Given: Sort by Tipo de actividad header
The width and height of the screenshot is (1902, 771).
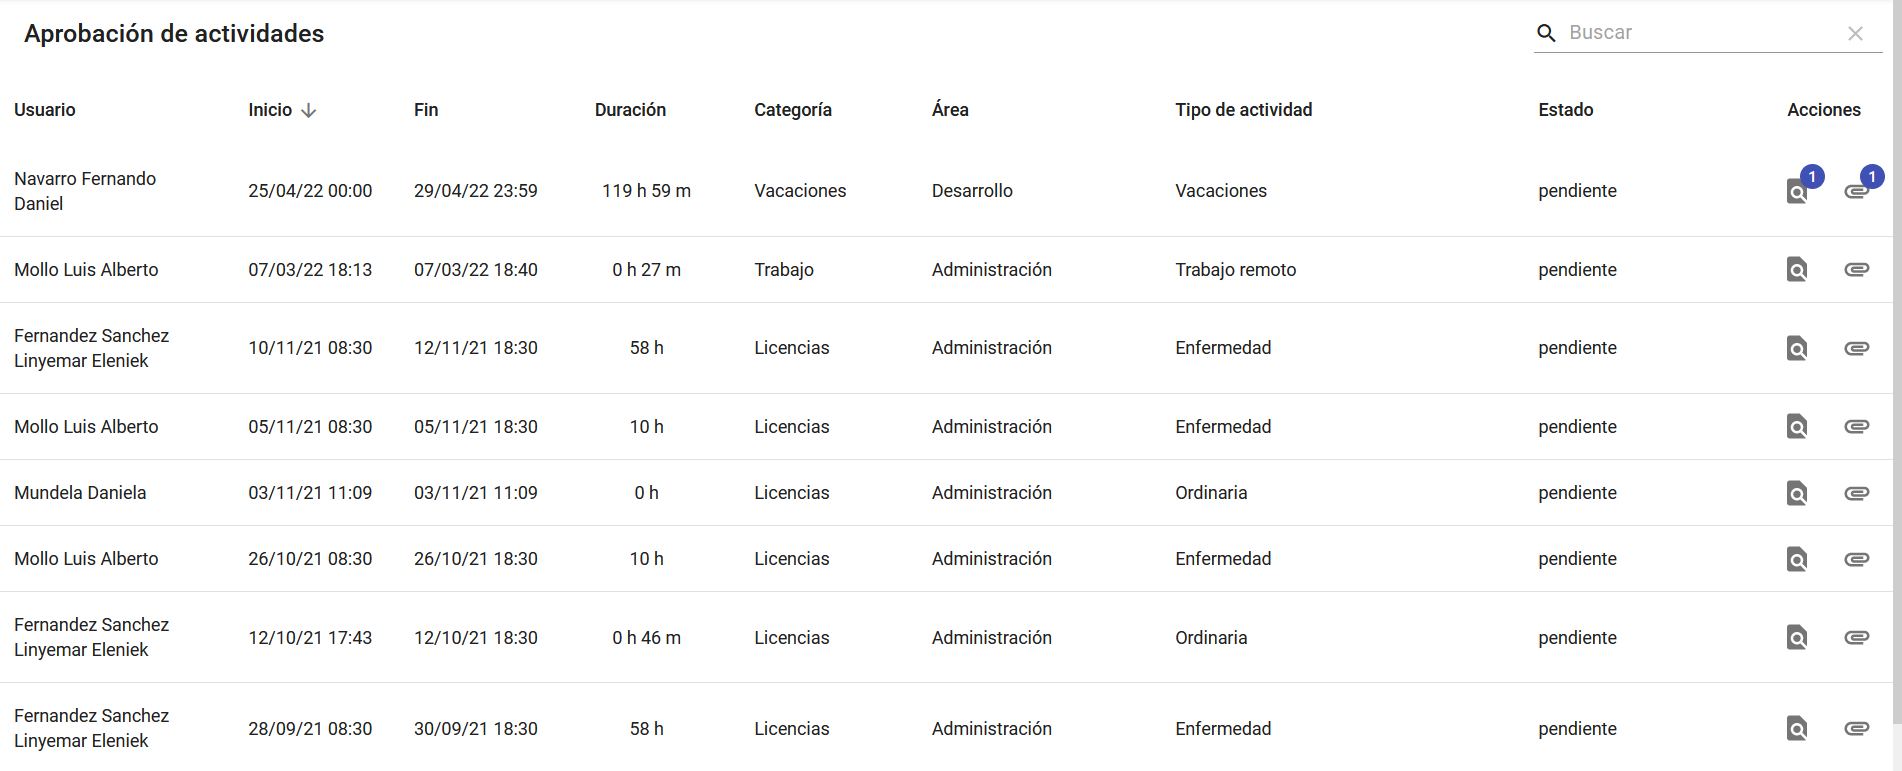Looking at the screenshot, I should pyautogui.click(x=1243, y=110).
